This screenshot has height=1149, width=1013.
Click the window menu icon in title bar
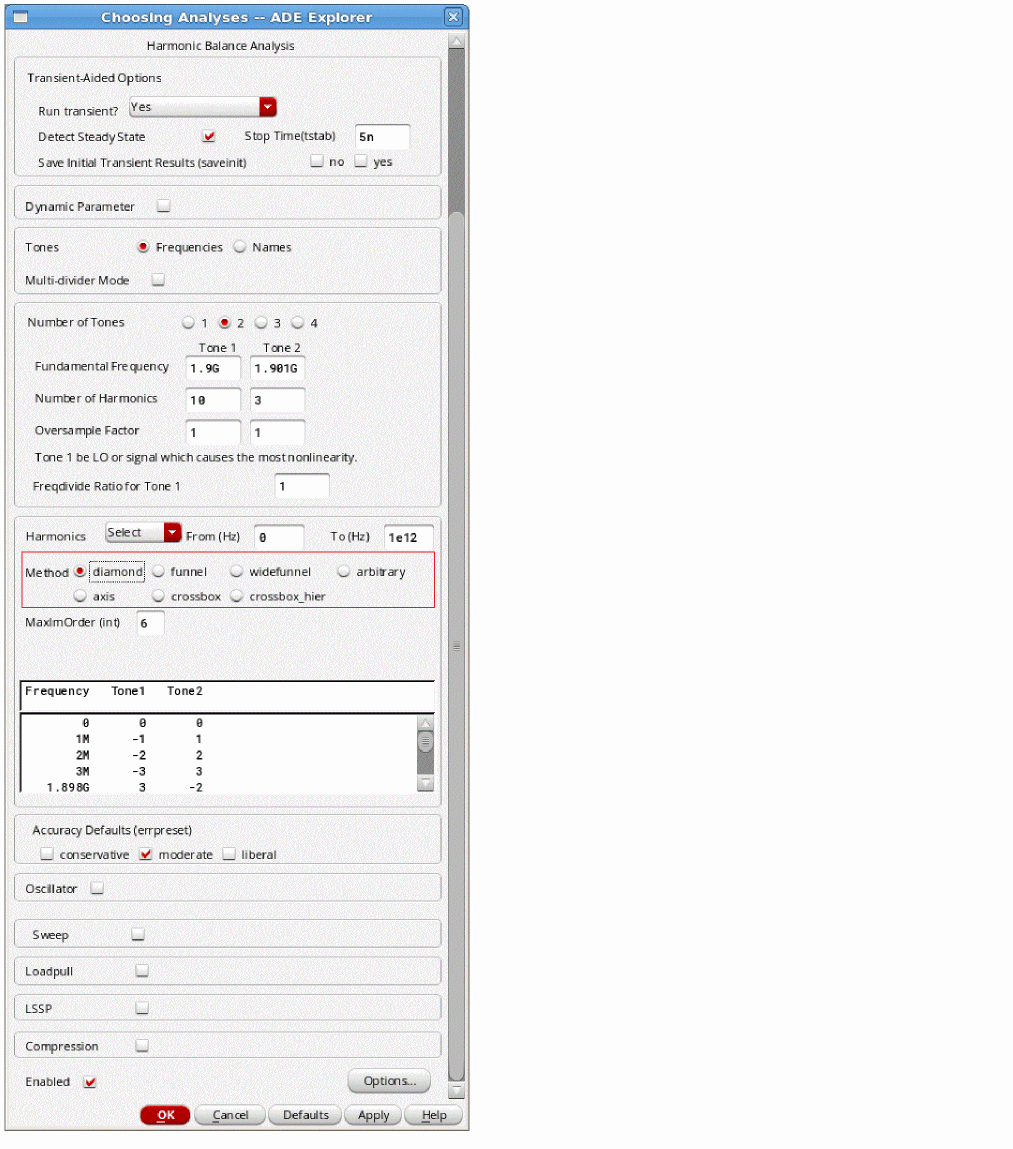(x=19, y=17)
